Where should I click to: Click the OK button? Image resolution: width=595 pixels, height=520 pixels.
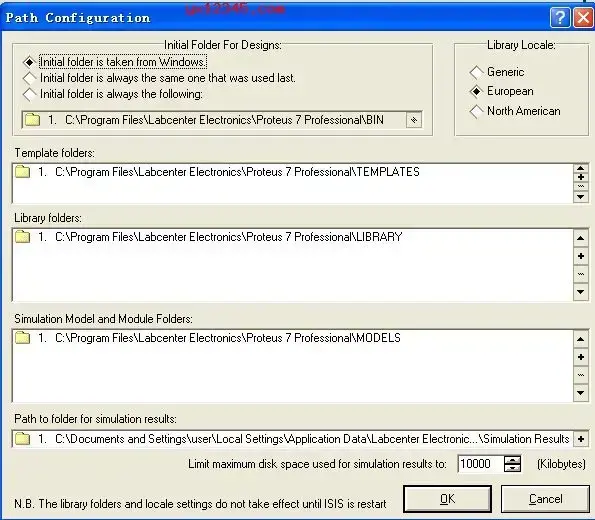[447, 499]
